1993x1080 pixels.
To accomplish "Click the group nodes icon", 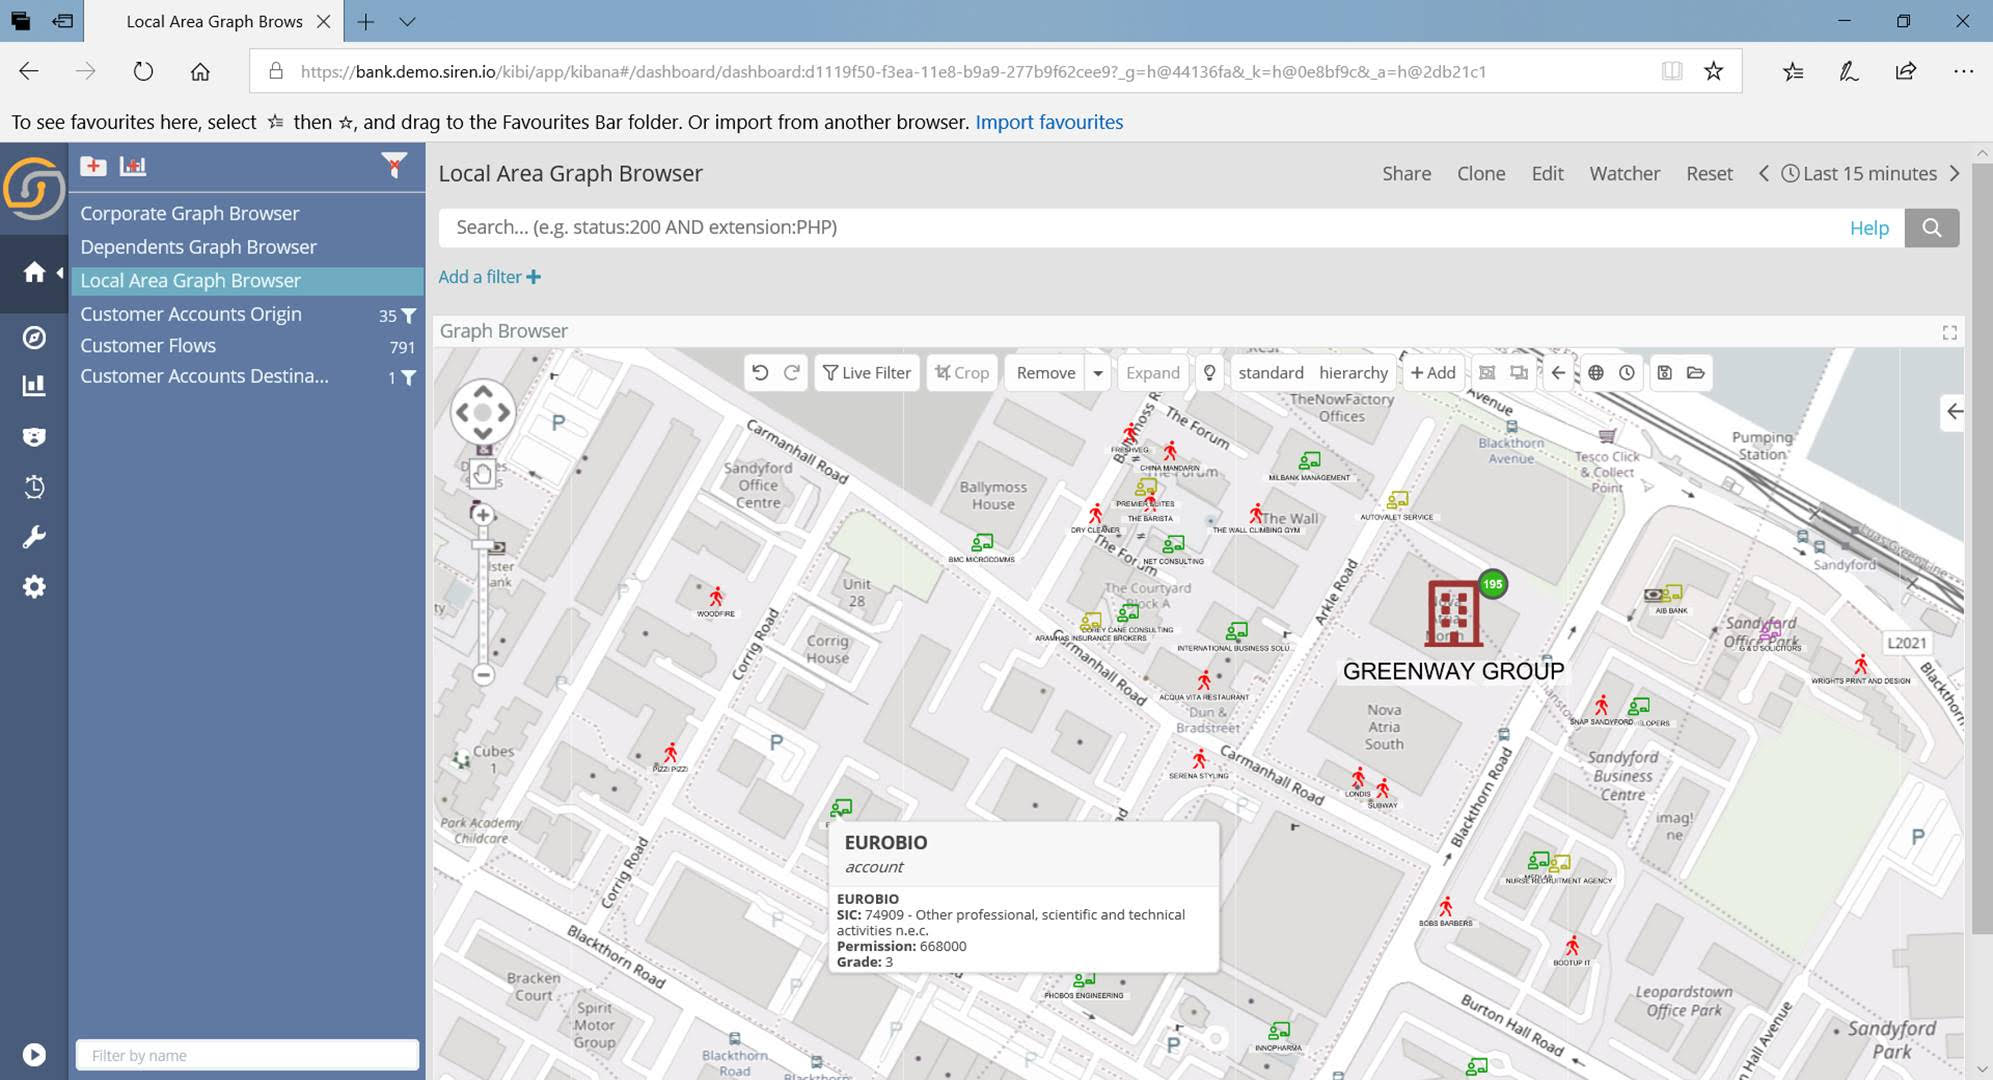I will click(x=1487, y=373).
